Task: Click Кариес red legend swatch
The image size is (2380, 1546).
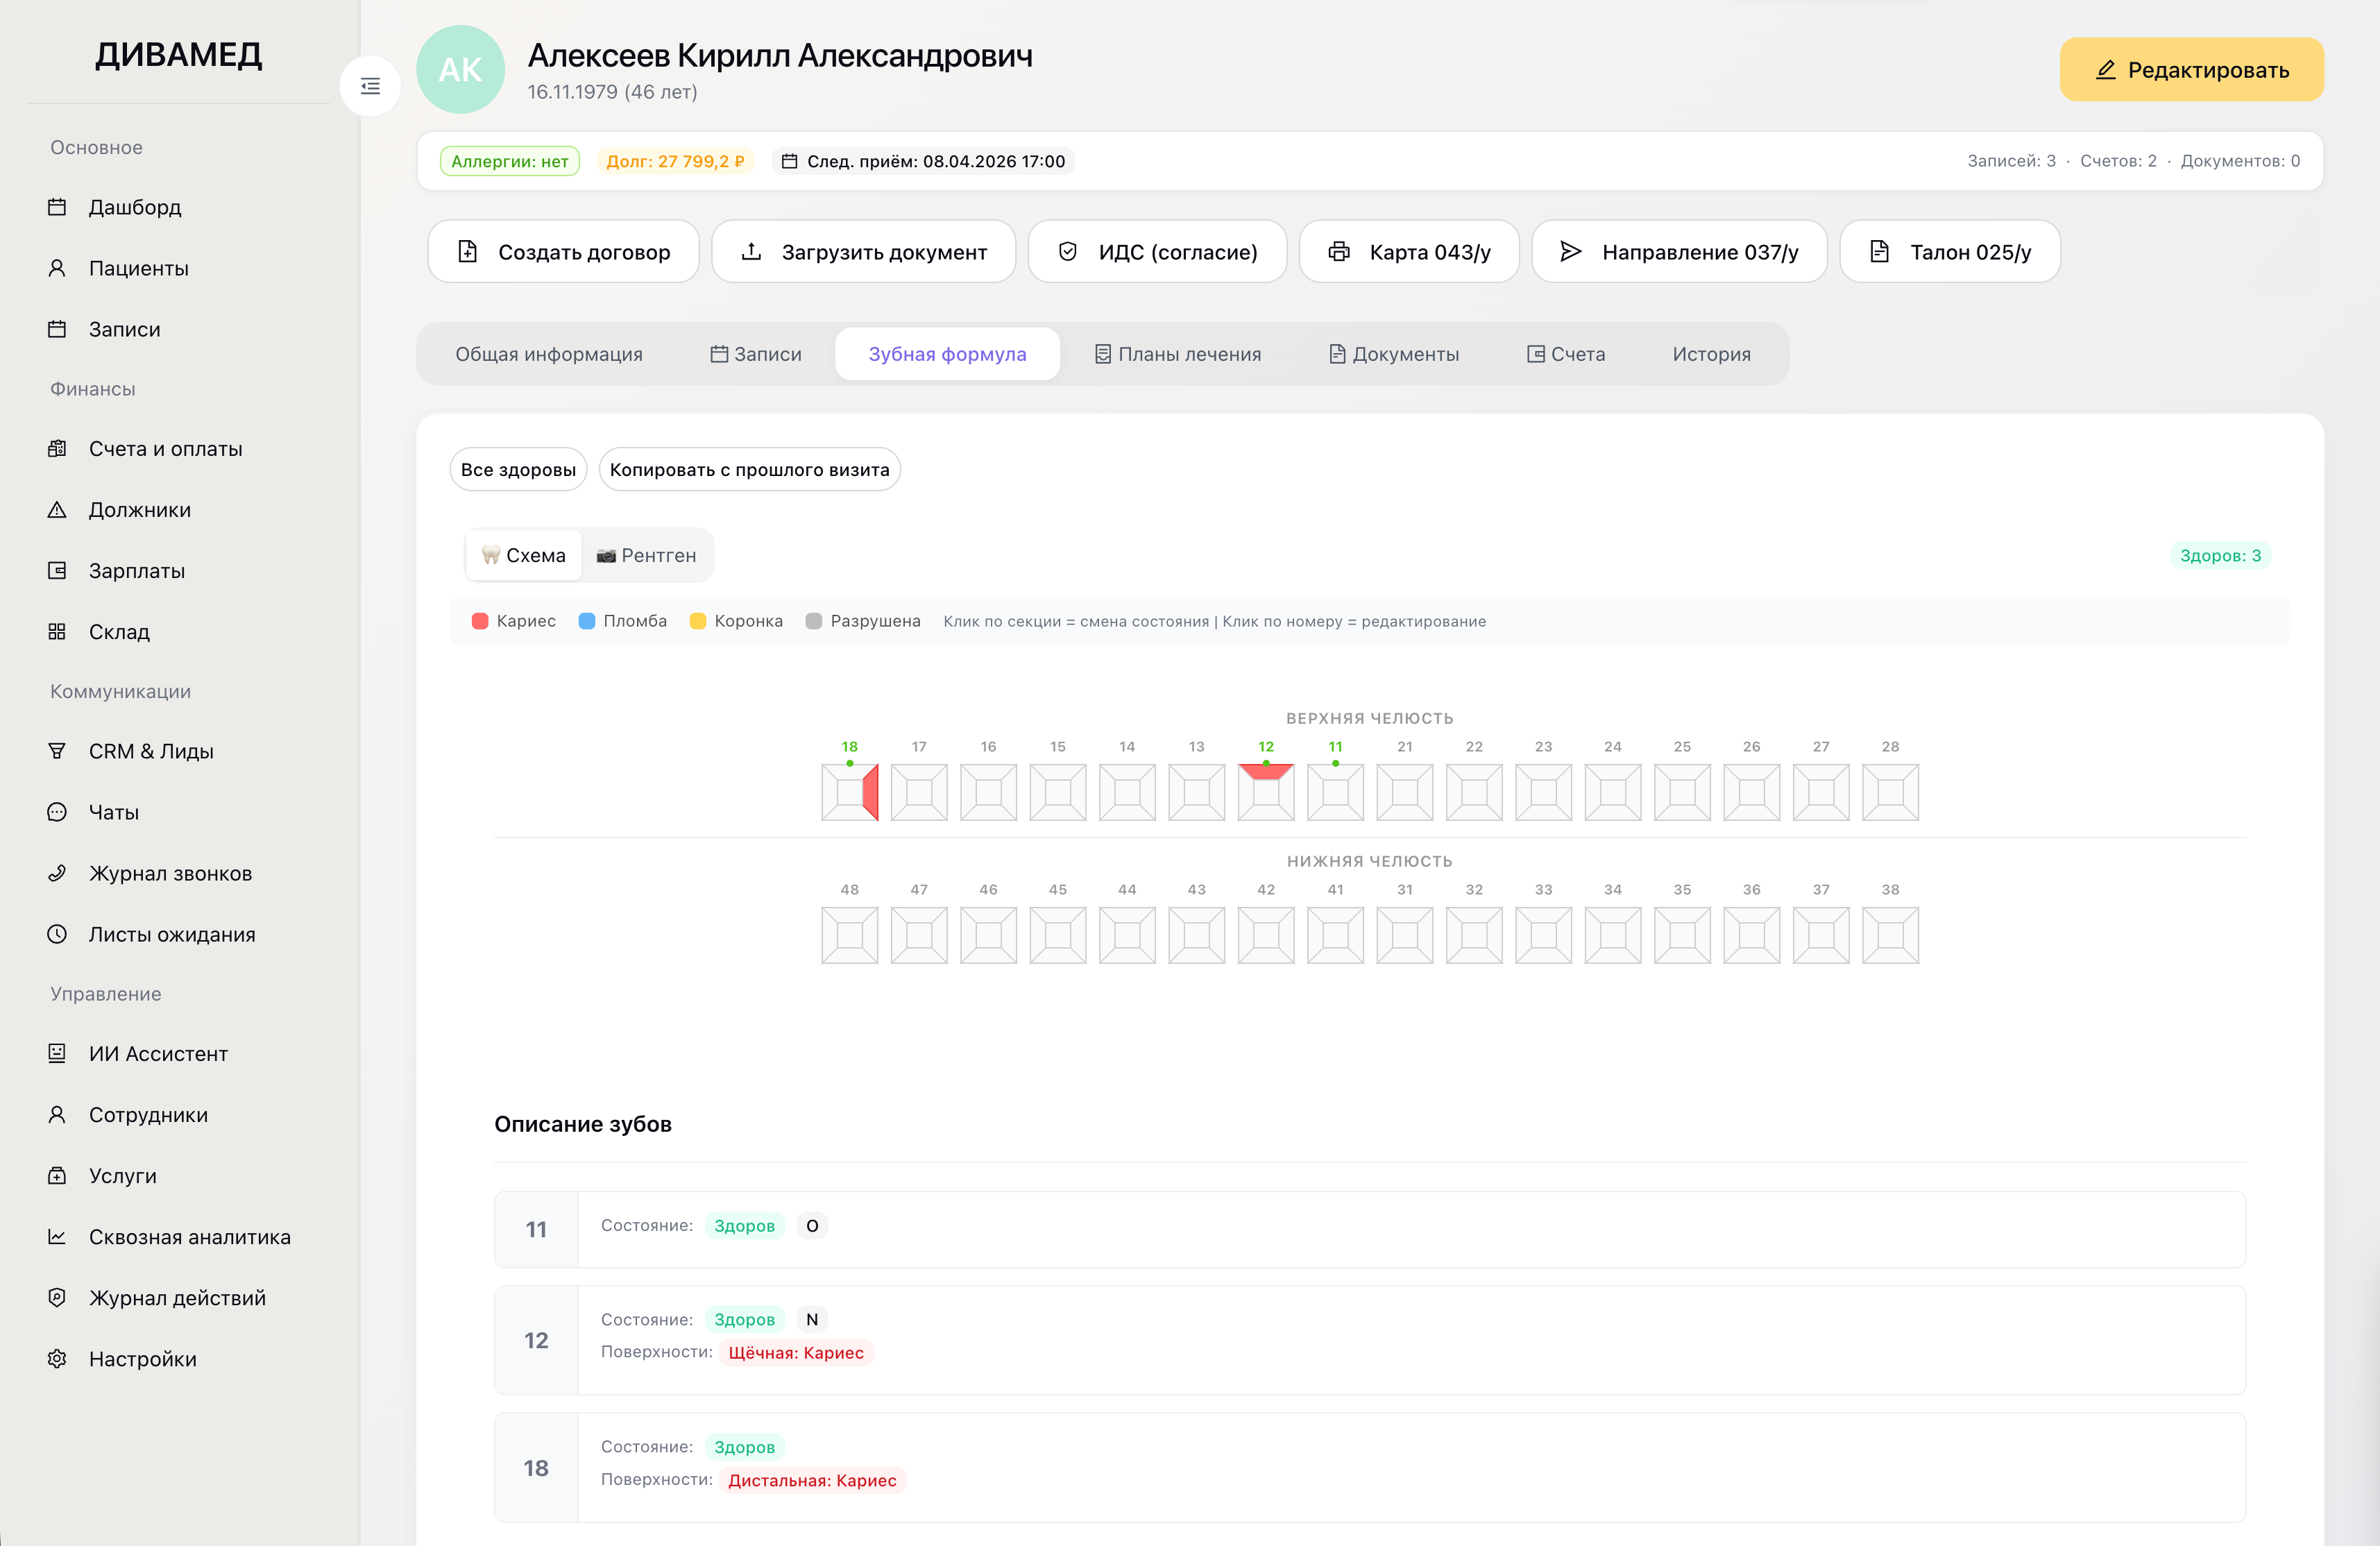Action: pos(480,622)
